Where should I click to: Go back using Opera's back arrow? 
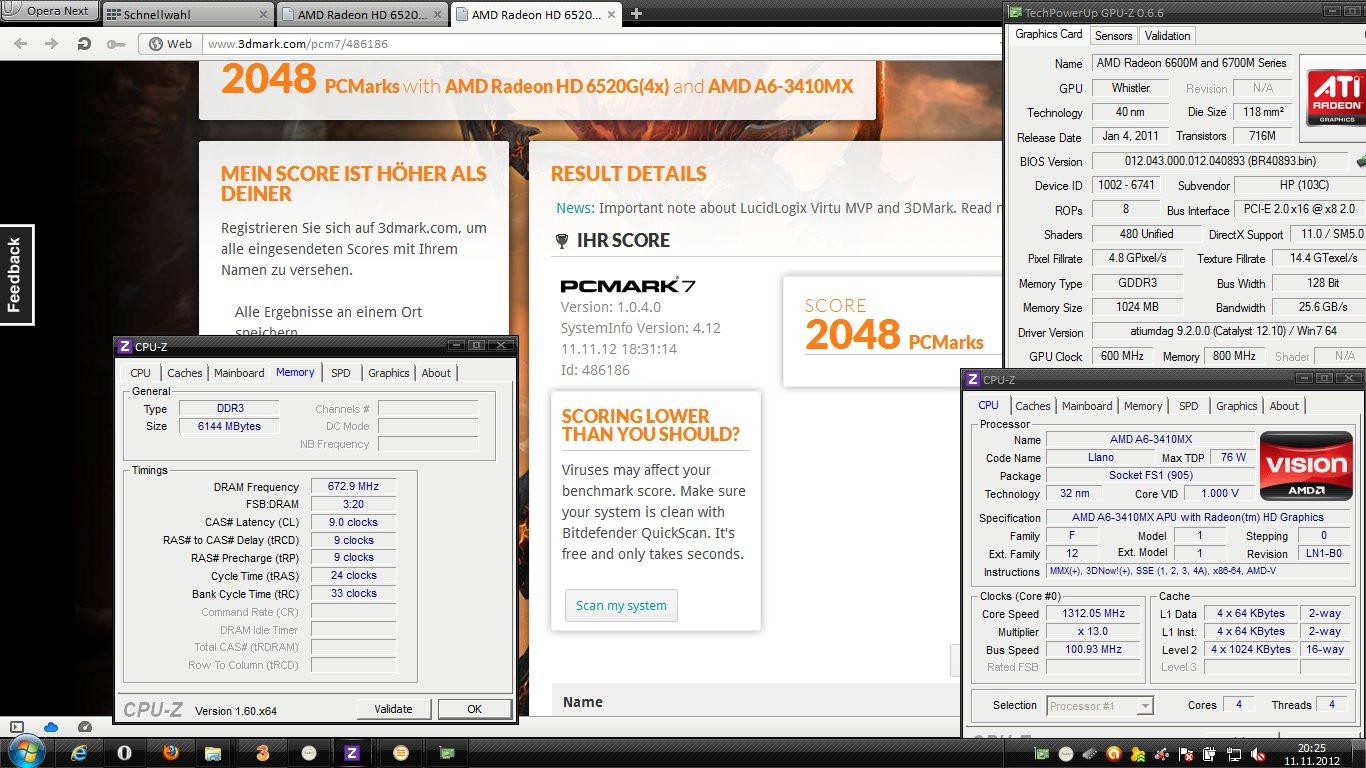[x=21, y=43]
